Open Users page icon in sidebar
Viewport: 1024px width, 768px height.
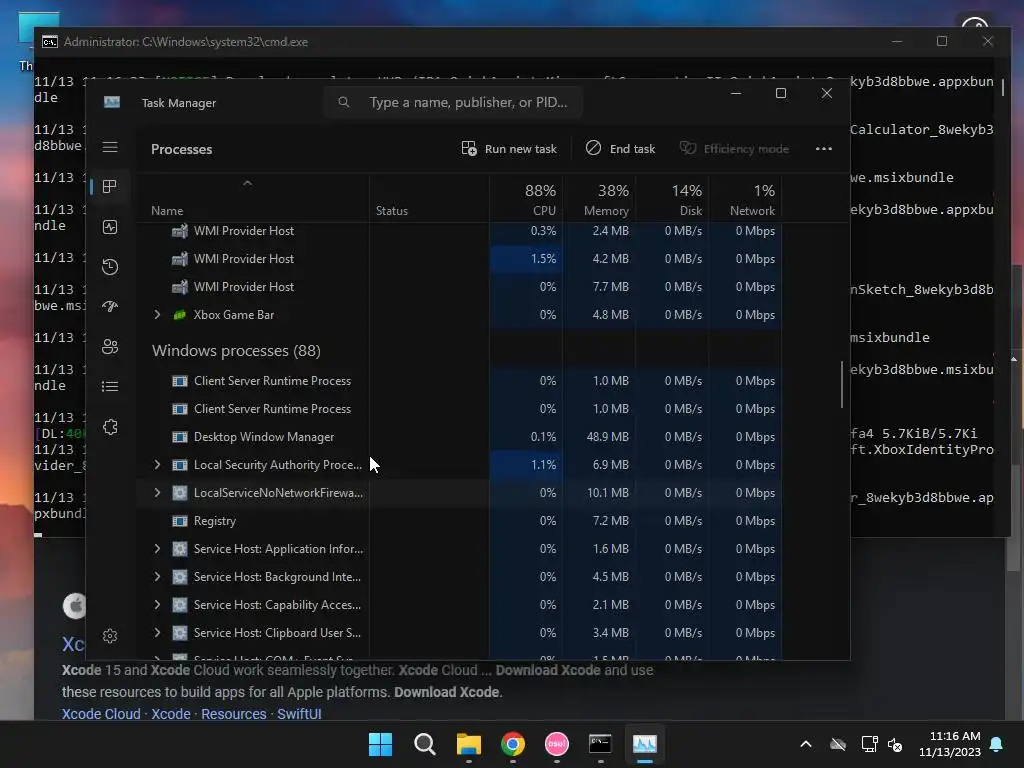[110, 347]
